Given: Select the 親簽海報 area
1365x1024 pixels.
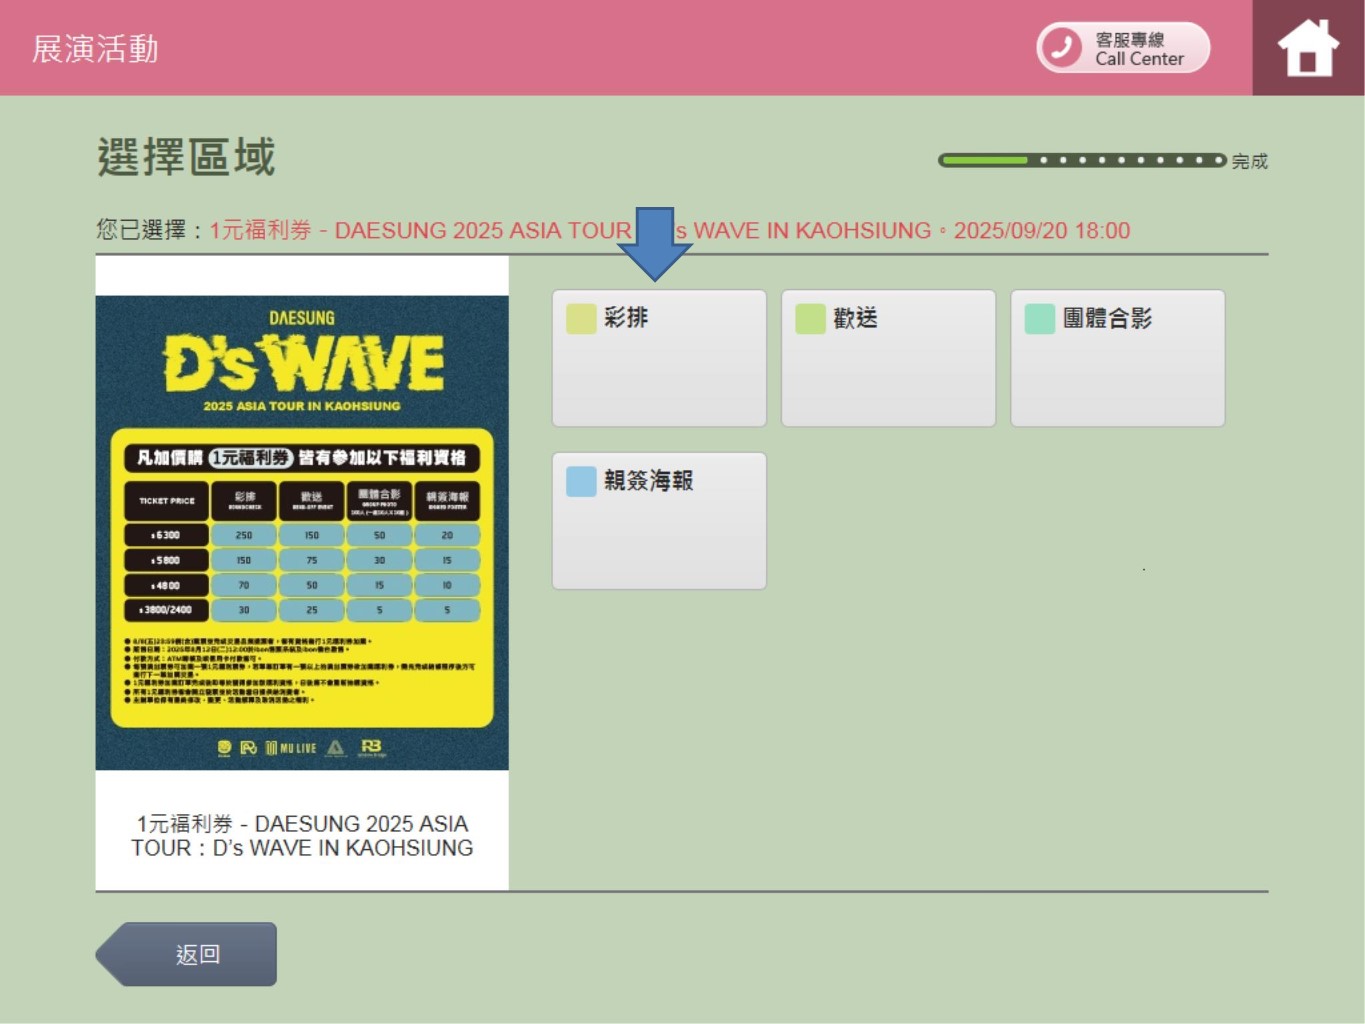Looking at the screenshot, I should tap(659, 521).
